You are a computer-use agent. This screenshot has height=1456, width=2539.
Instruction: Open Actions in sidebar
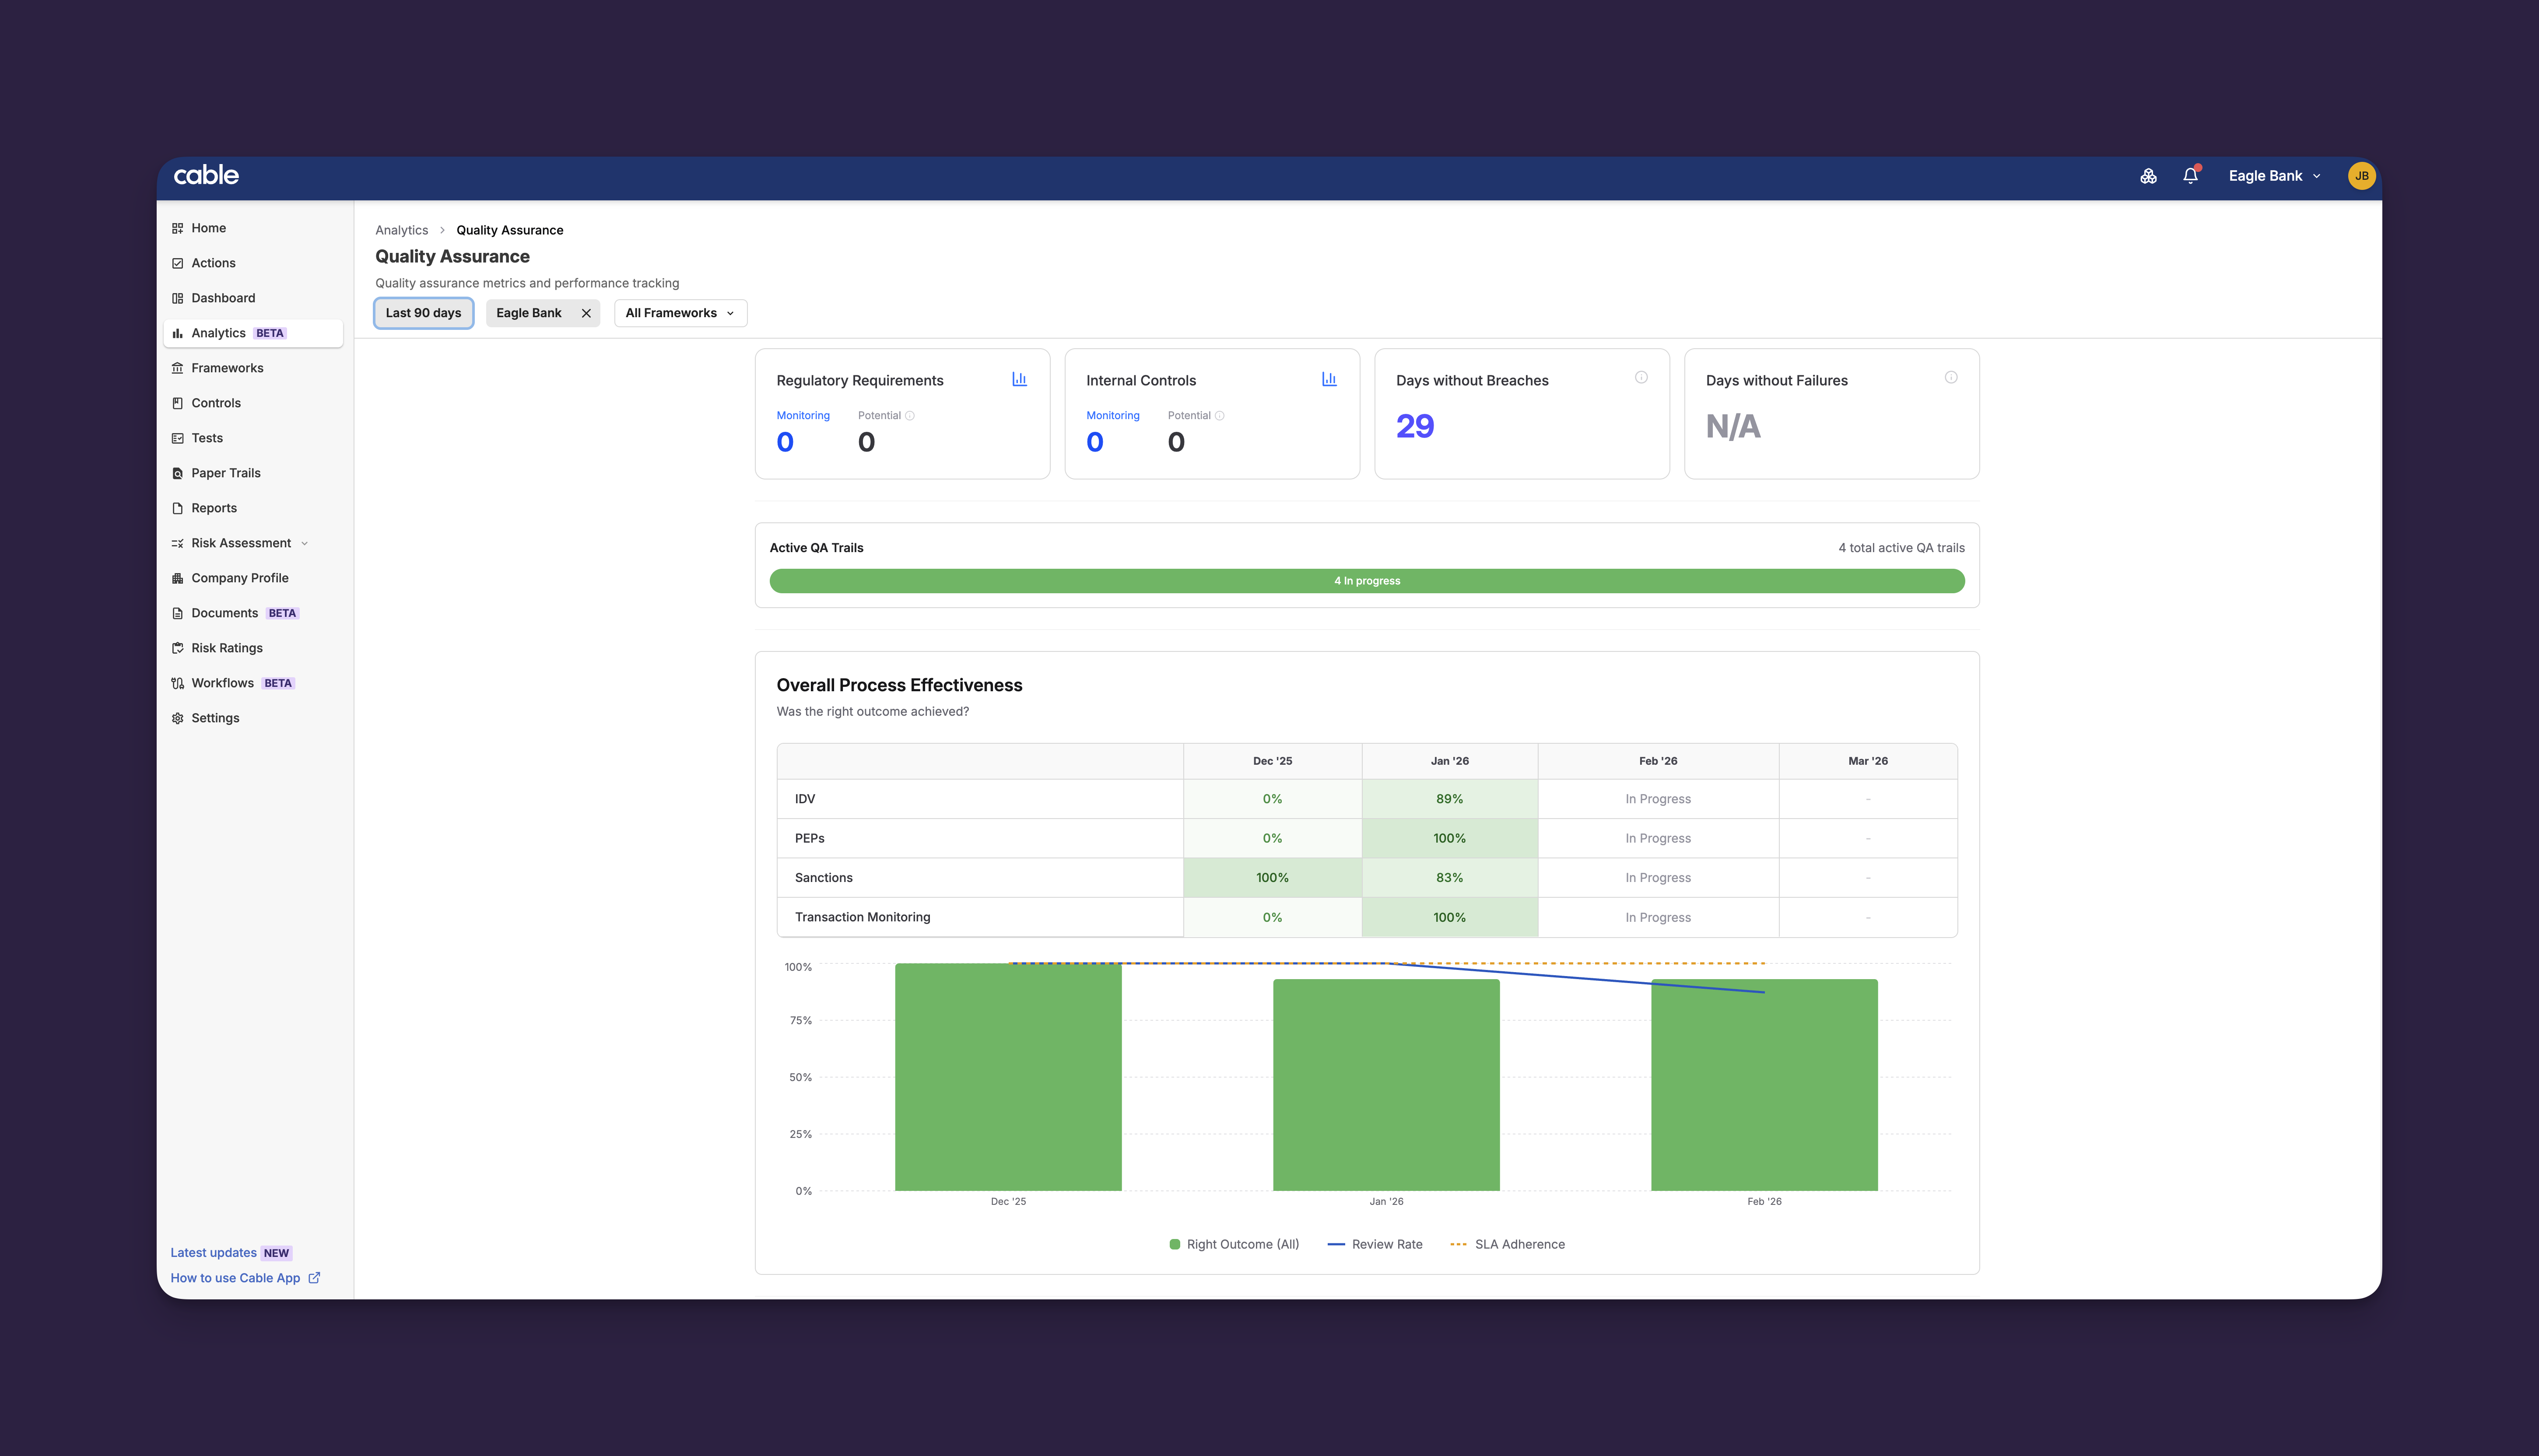[253, 263]
